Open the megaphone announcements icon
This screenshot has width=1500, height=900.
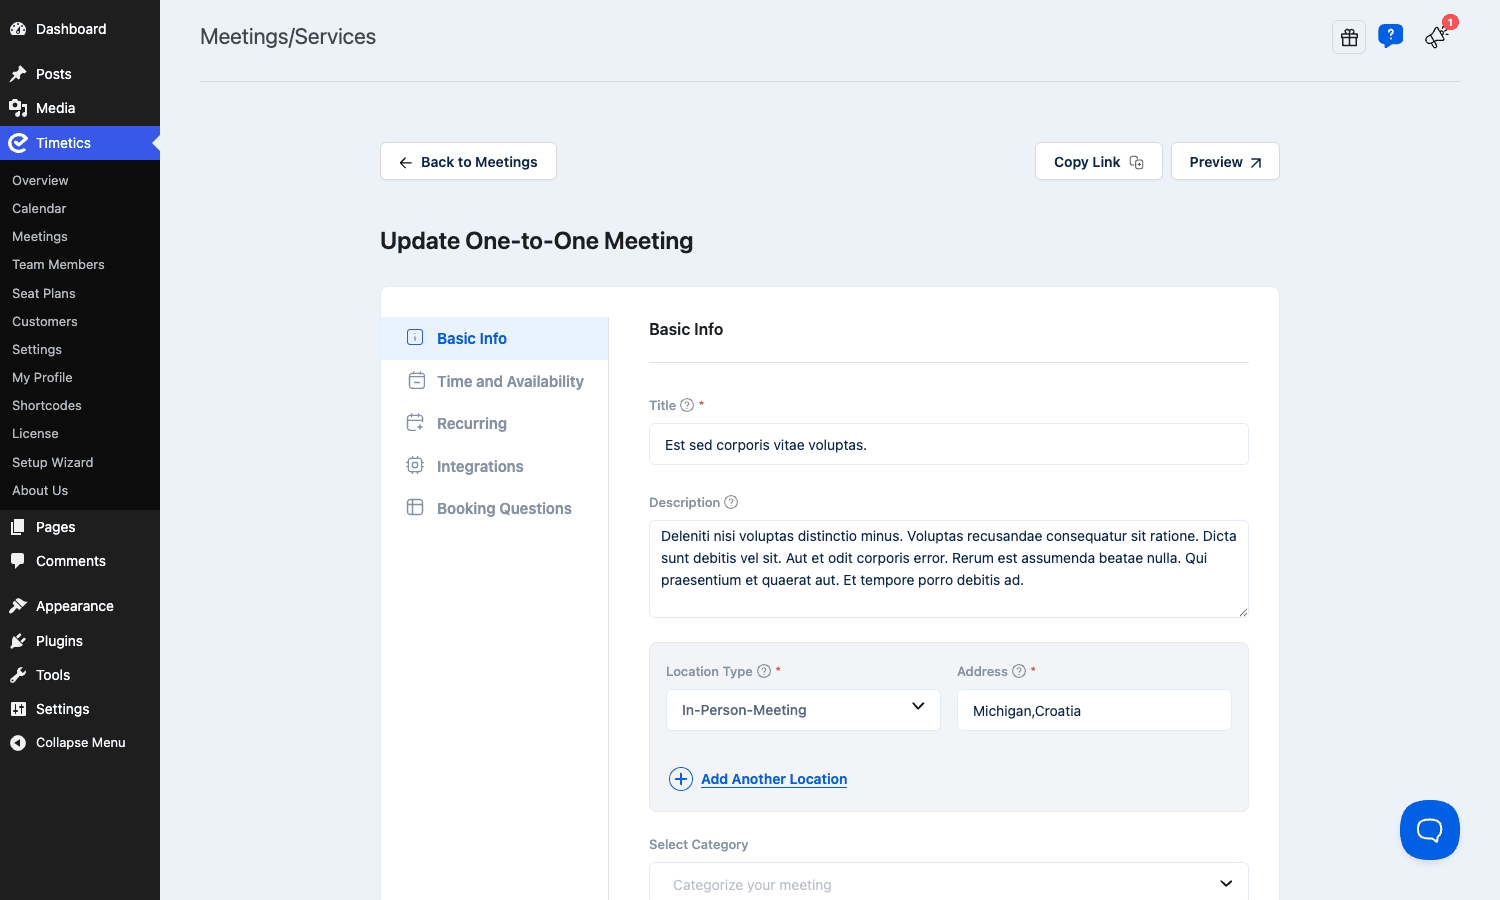click(1437, 37)
